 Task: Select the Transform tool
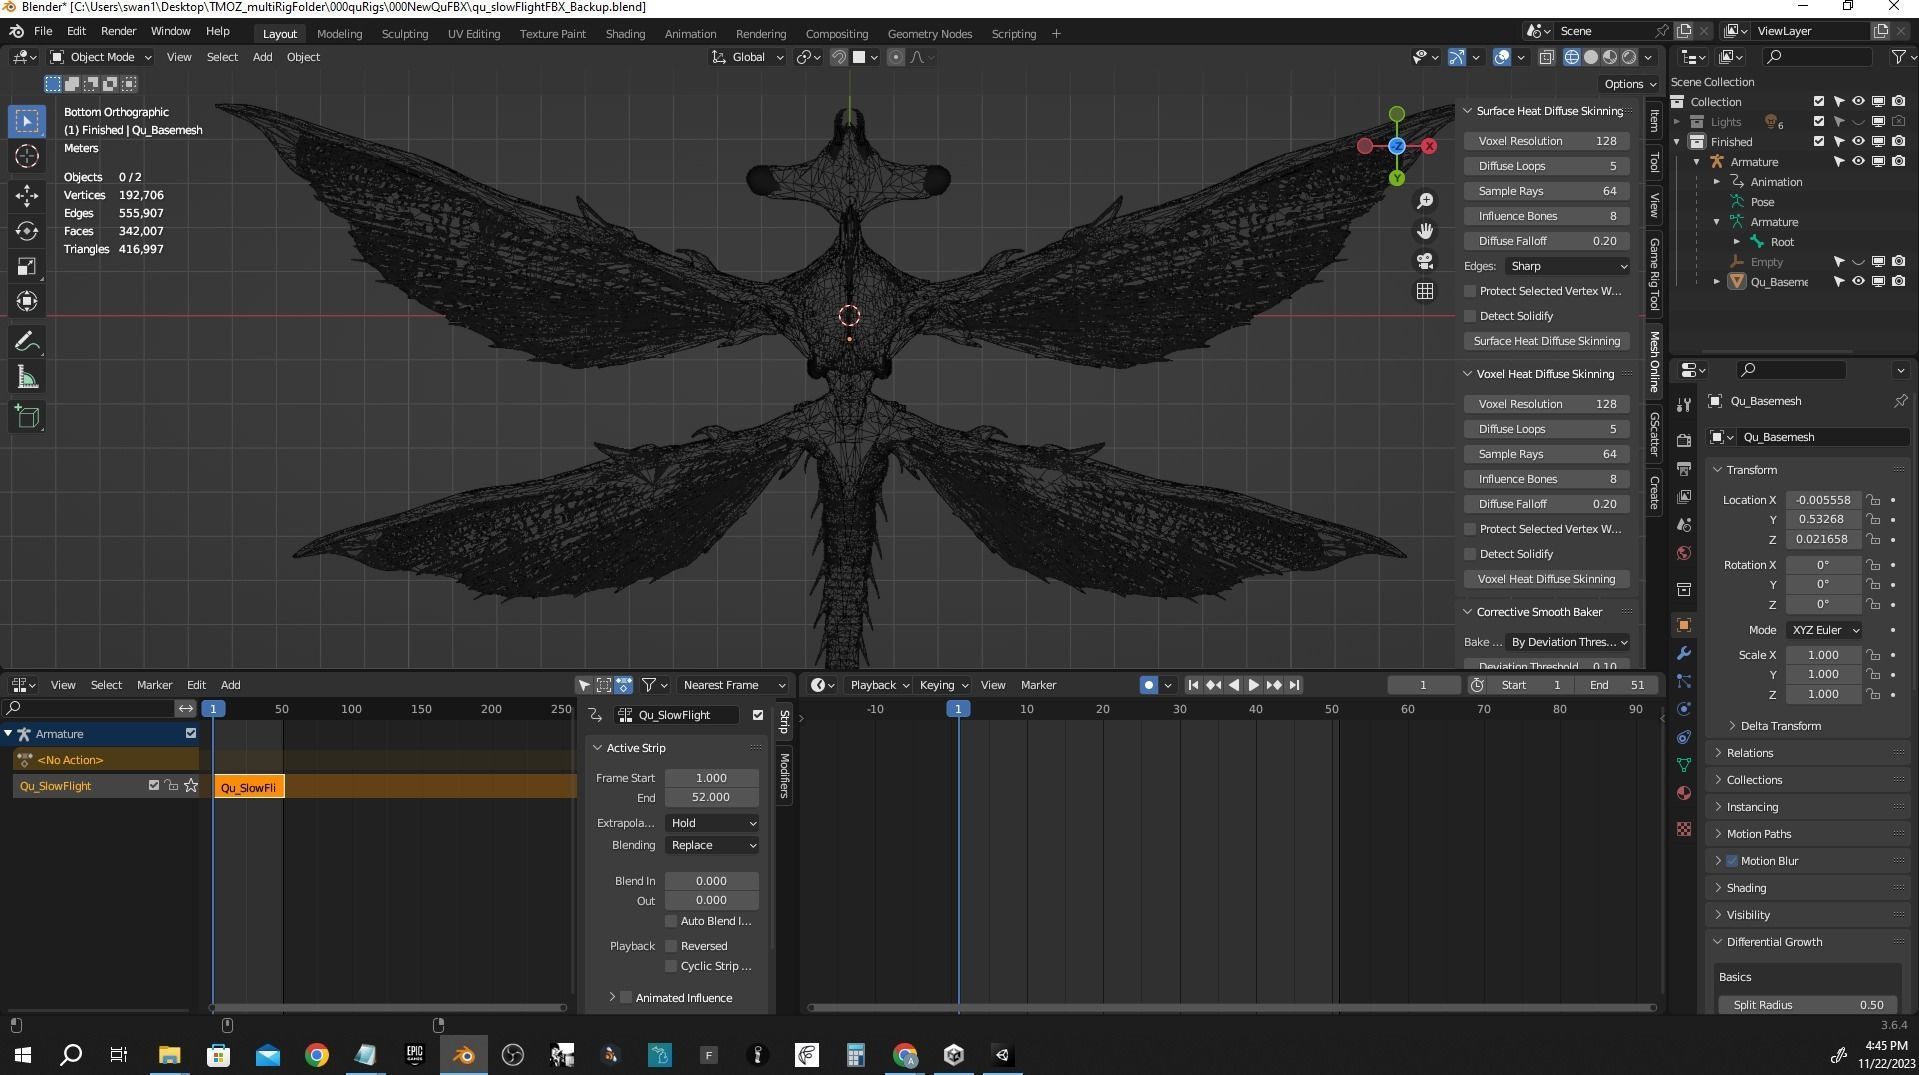27,301
